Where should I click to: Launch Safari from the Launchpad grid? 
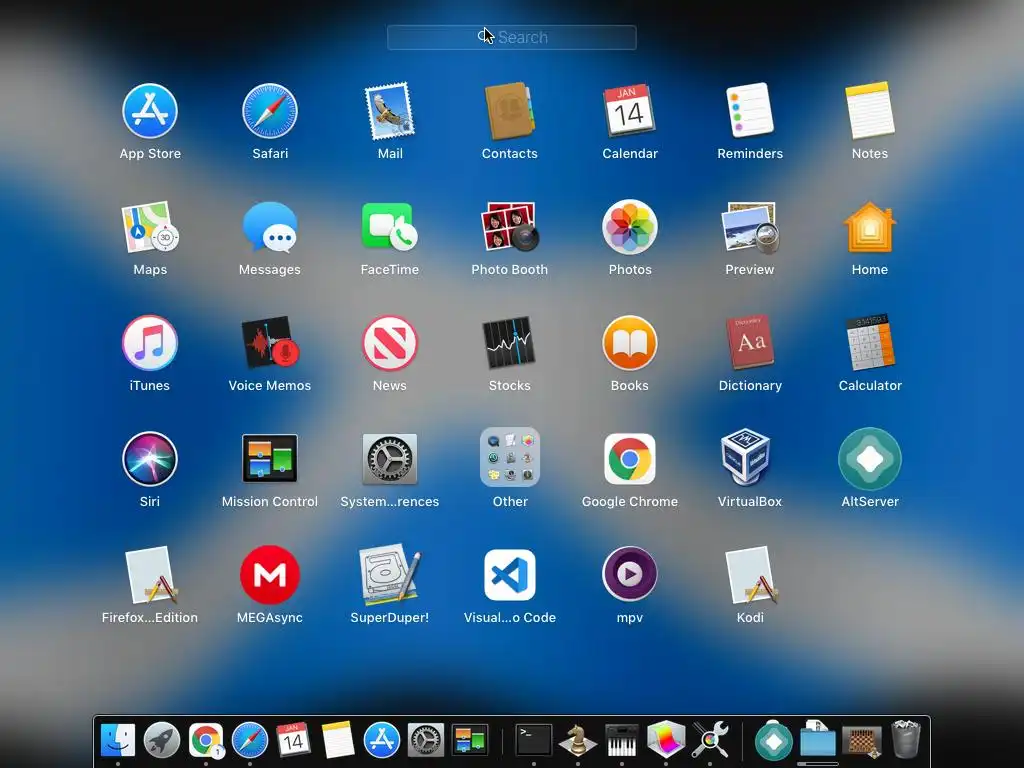pyautogui.click(x=270, y=111)
